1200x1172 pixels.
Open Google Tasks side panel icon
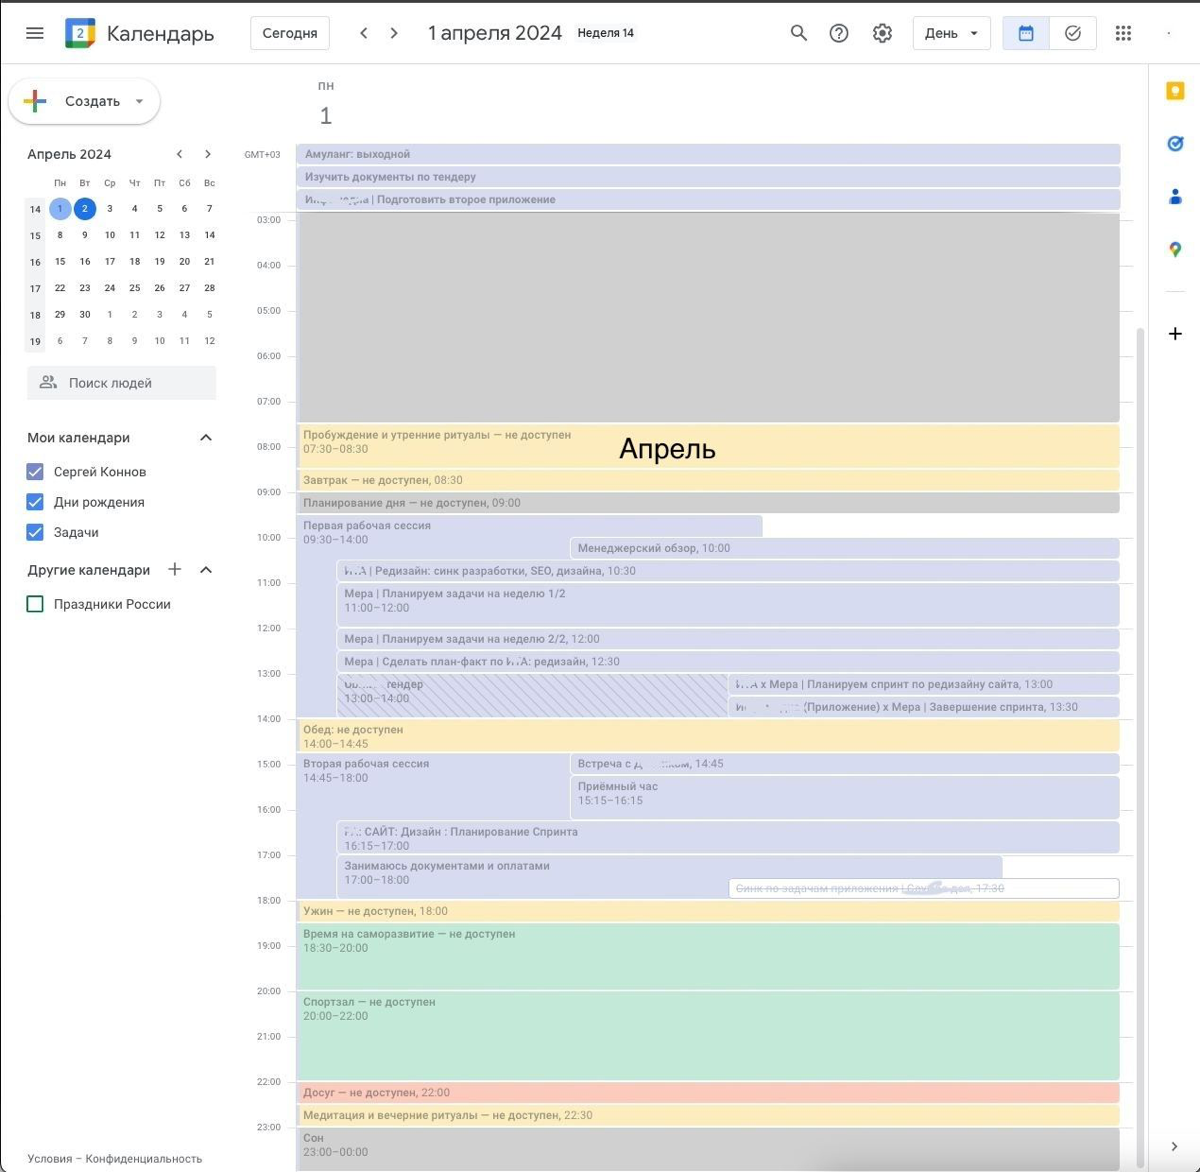(x=1175, y=144)
